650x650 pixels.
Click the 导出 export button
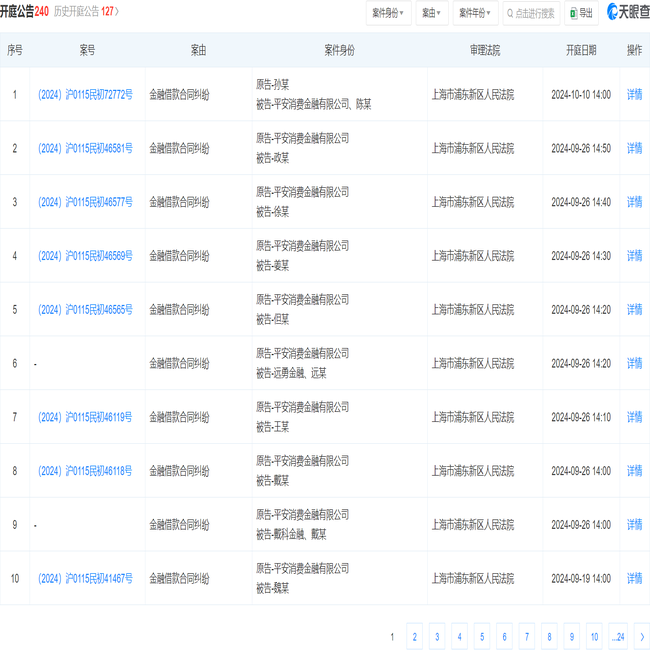point(582,13)
